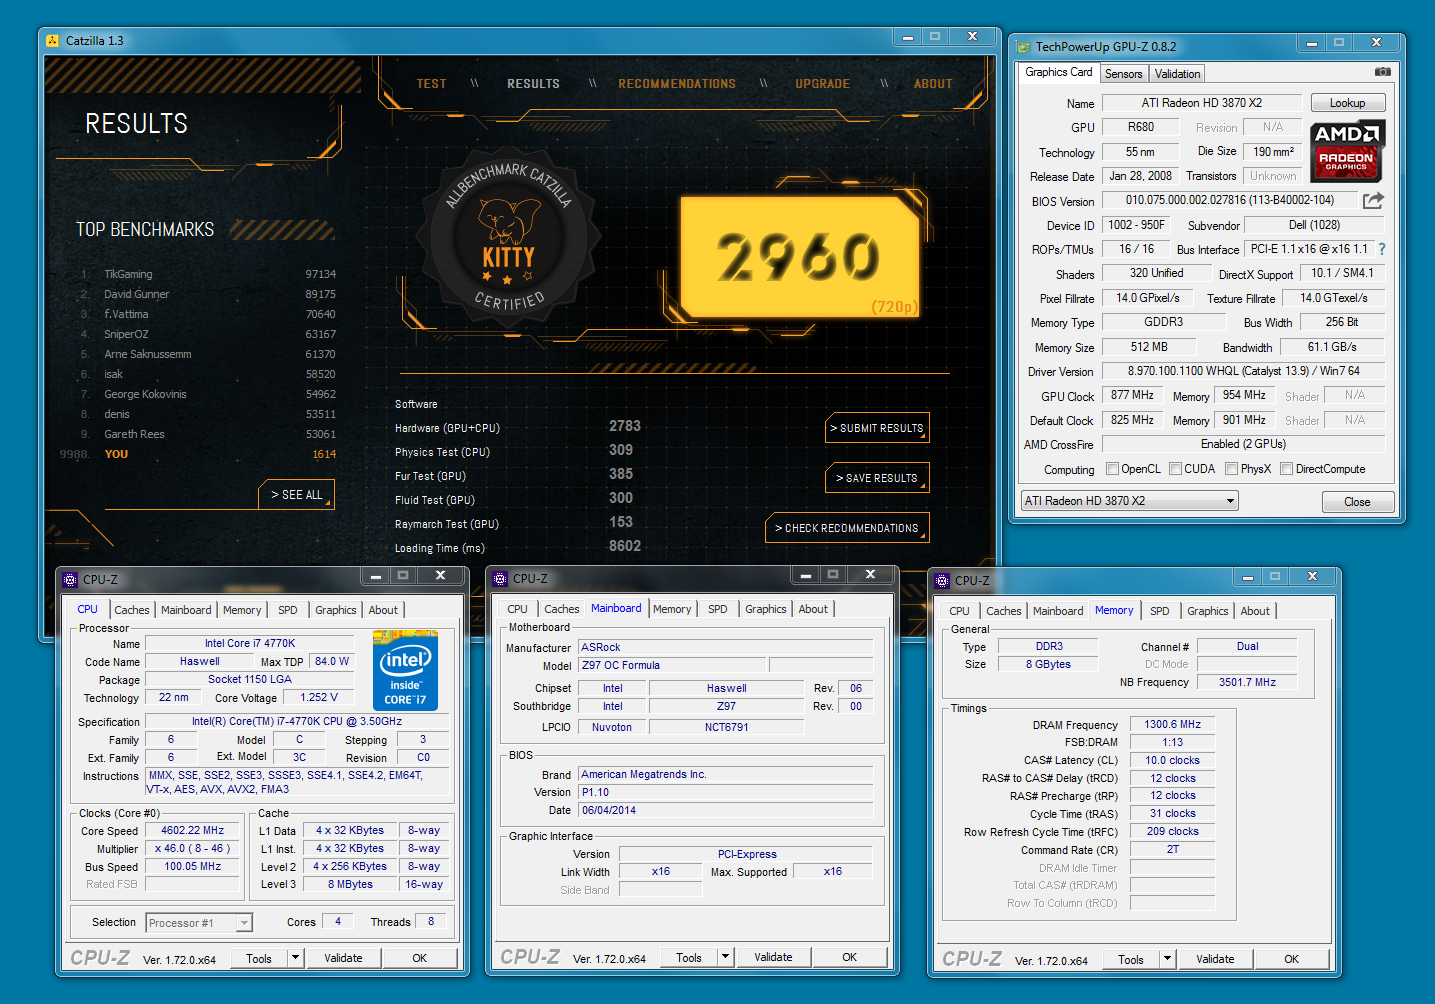This screenshot has height=1004, width=1435.
Task: Open the UPGRADE tab in Catzilla
Action: click(x=823, y=84)
